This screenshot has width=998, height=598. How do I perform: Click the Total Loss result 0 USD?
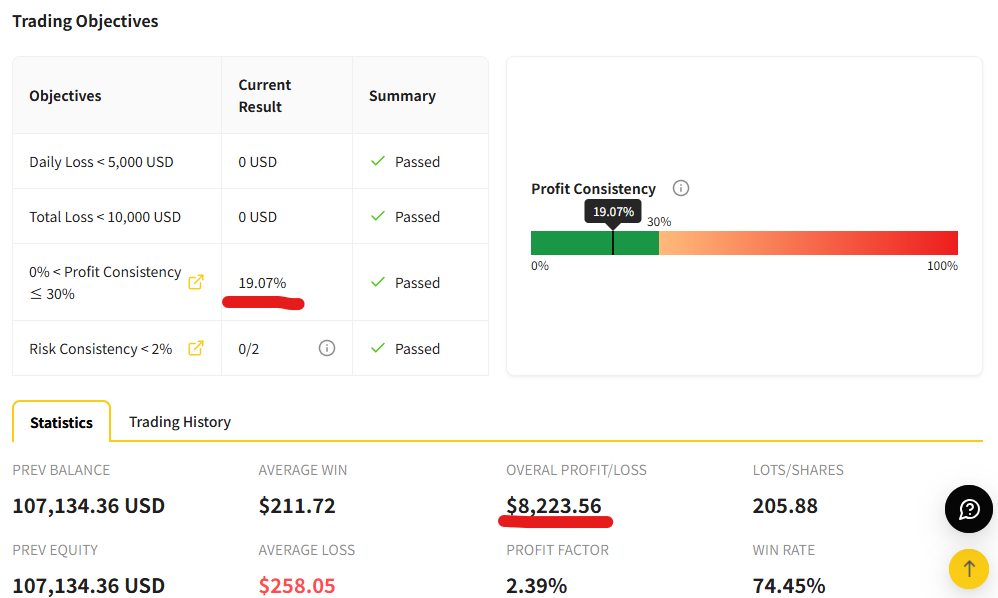pyautogui.click(x=258, y=217)
